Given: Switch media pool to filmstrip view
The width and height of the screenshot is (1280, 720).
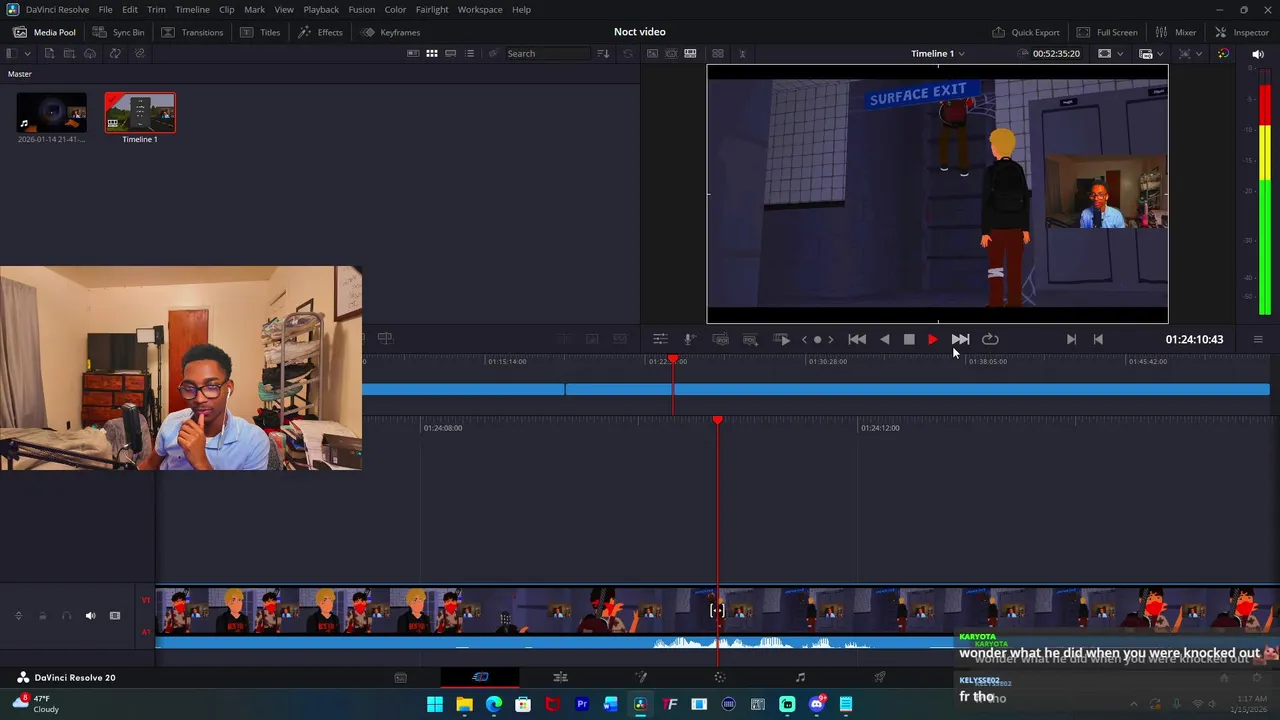Looking at the screenshot, I should tap(451, 53).
